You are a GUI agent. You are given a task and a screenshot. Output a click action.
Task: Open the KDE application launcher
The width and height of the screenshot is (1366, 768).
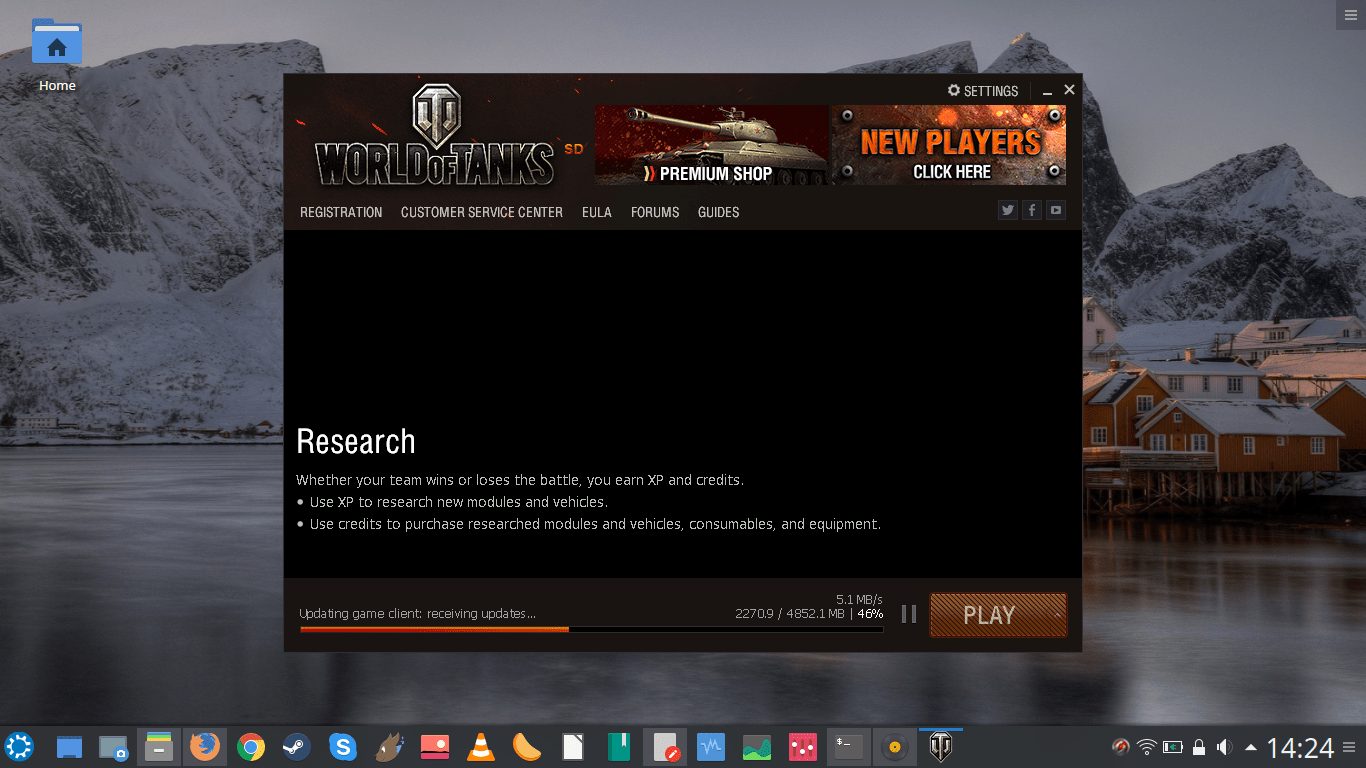coord(19,747)
